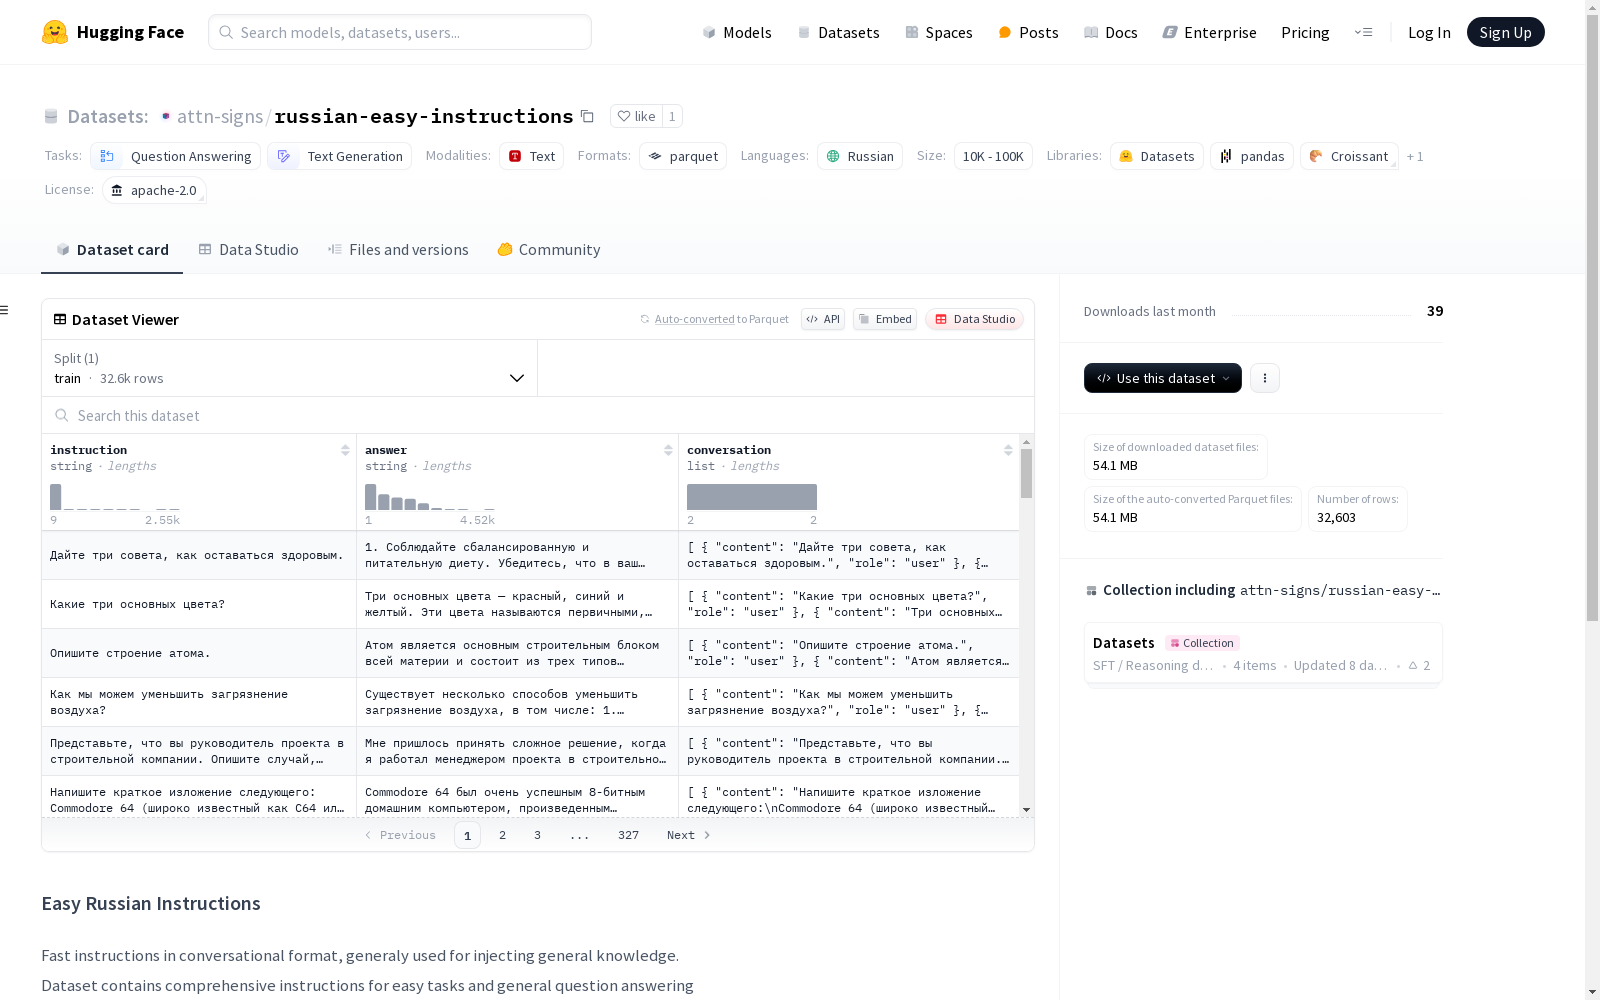Open Models in top navigation
Image resolution: width=1600 pixels, height=1000 pixels.
(737, 32)
